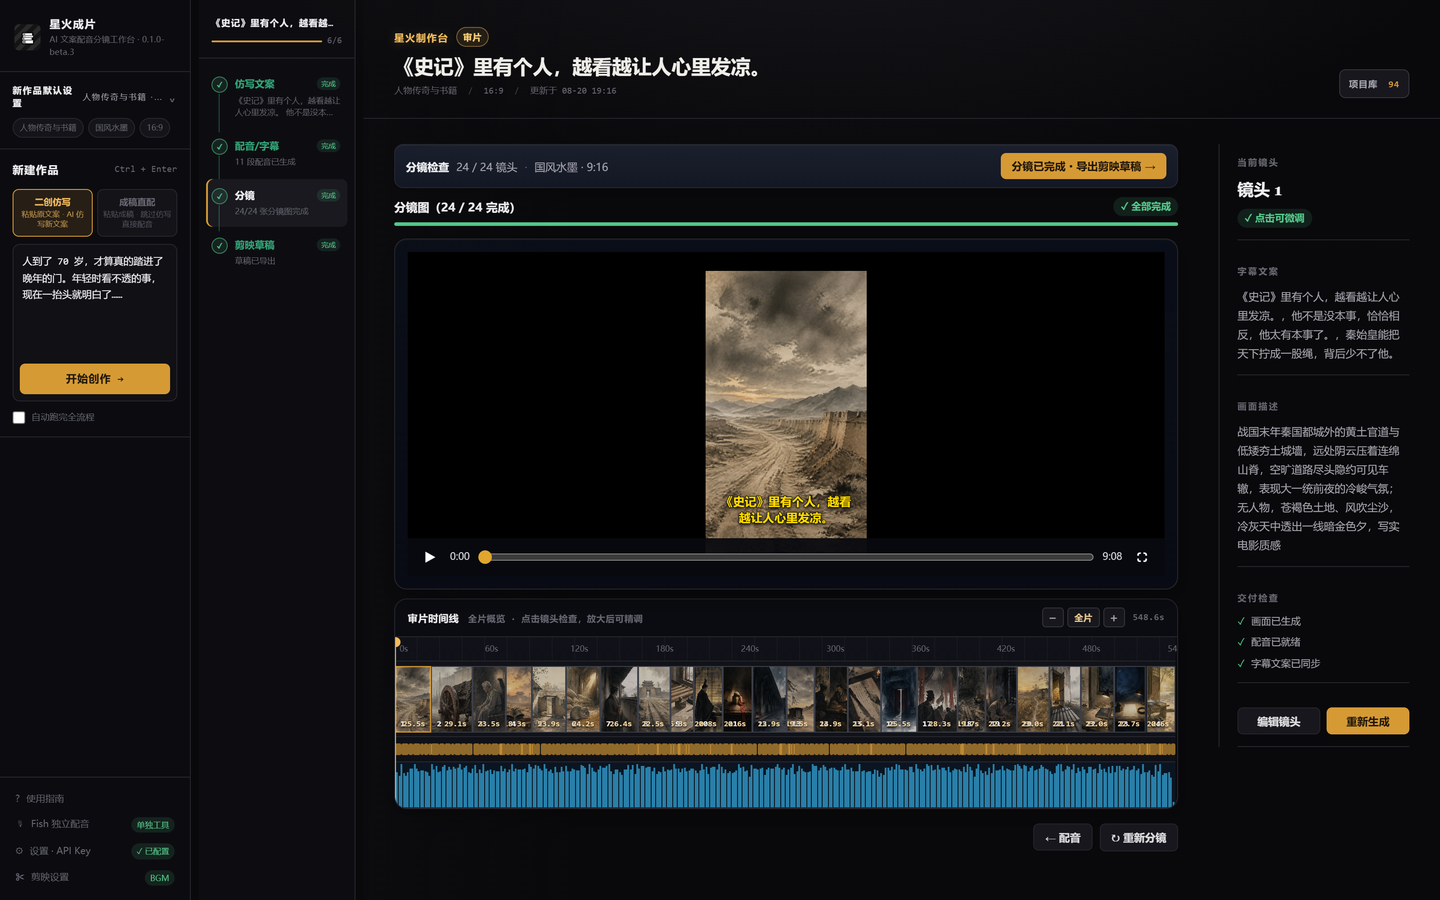This screenshot has height=900, width=1440.
Task: Click the 16:9 aspect ratio chip
Action: 154,128
